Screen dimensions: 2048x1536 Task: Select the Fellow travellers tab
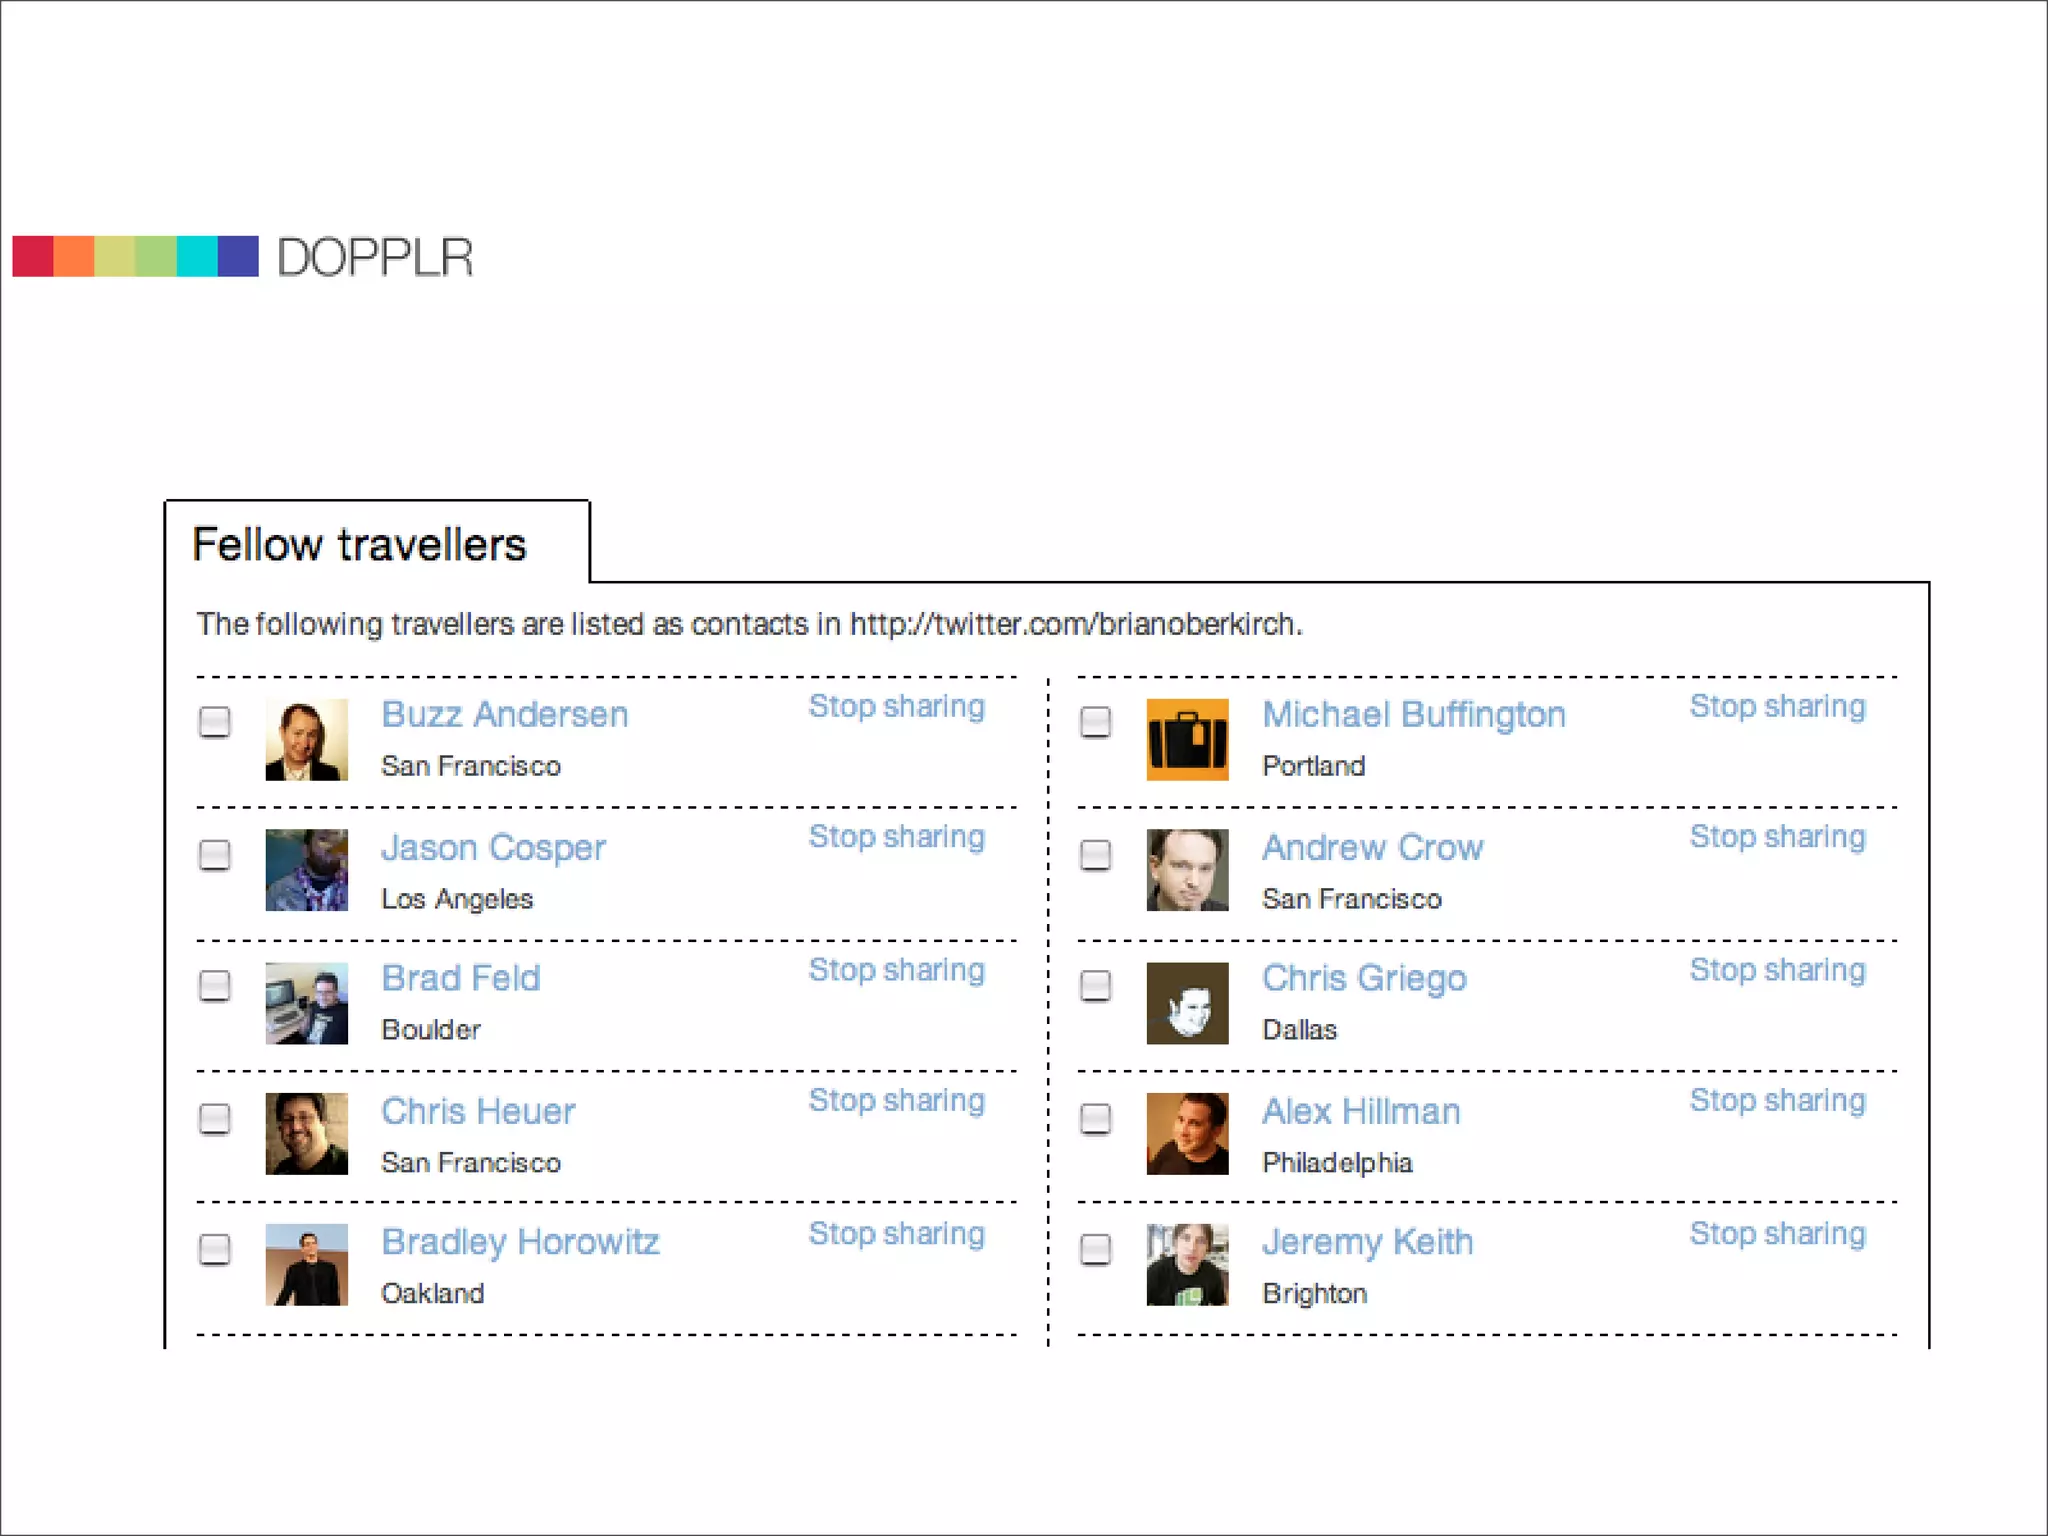click(x=358, y=545)
